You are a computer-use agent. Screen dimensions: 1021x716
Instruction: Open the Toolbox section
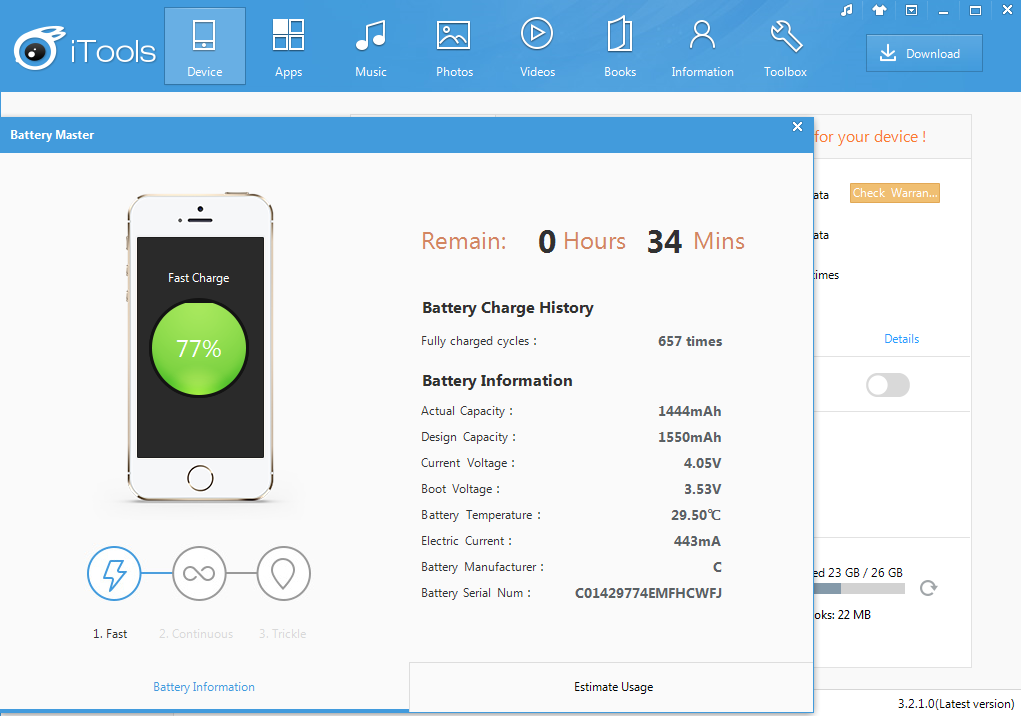click(785, 46)
